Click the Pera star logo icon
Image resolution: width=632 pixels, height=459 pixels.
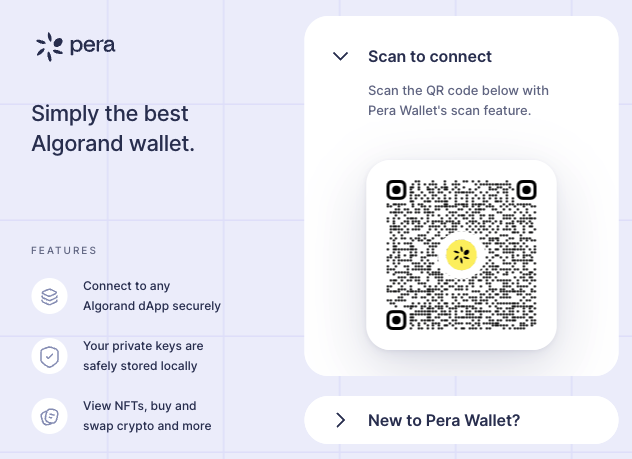tap(48, 46)
